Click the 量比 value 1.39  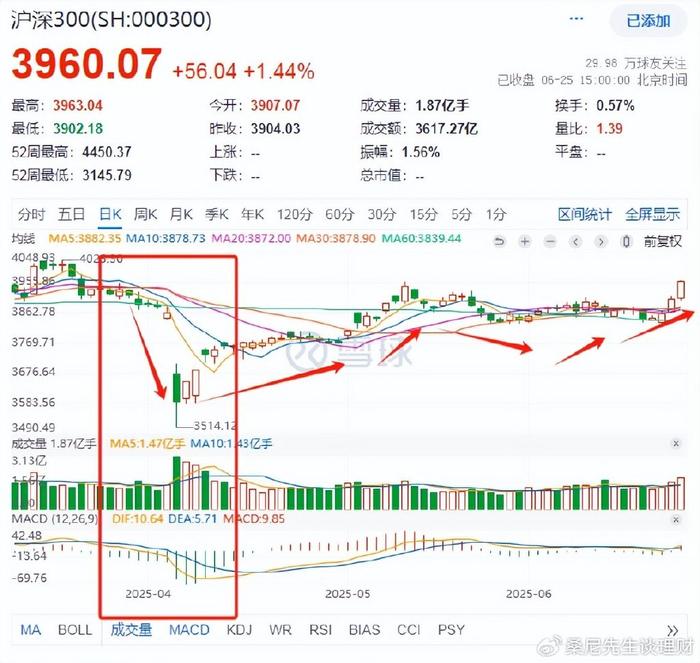coord(609,129)
